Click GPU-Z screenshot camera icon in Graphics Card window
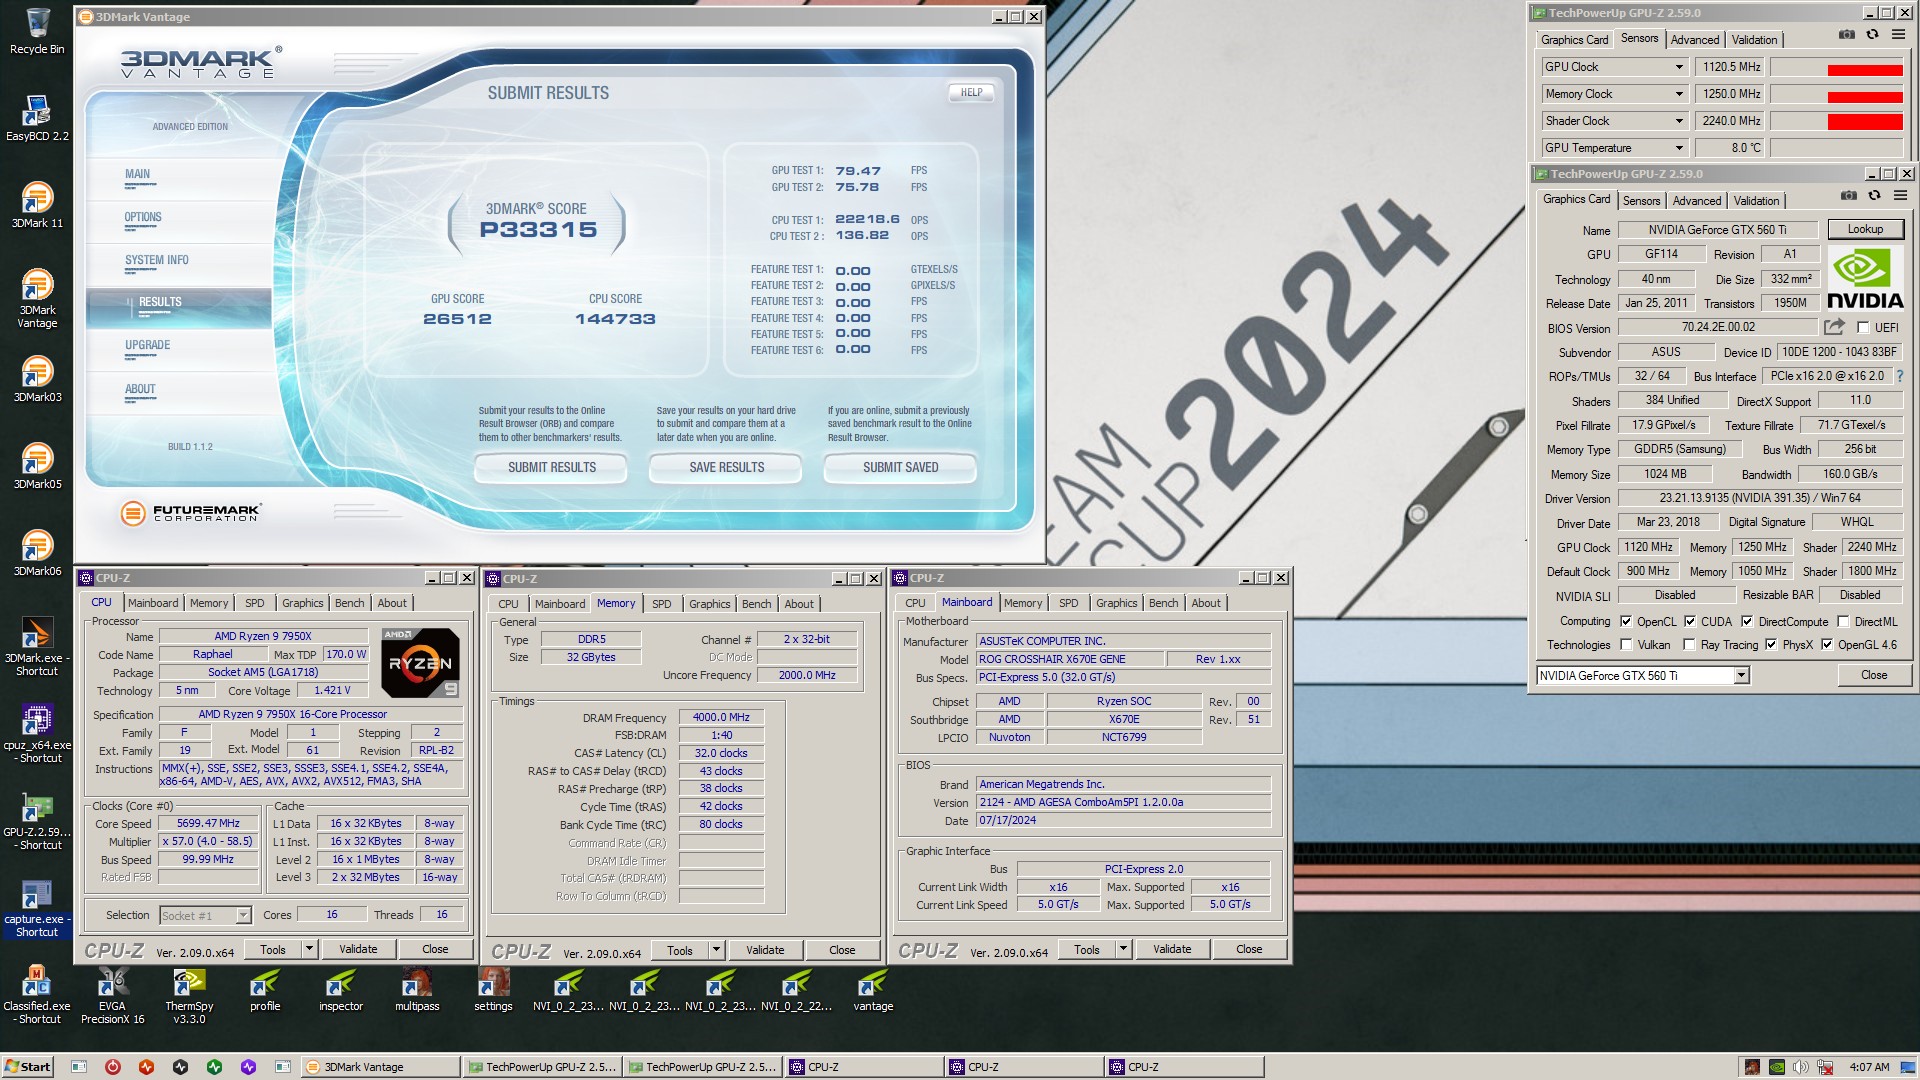Screen dimensions: 1920x1080 point(1849,196)
